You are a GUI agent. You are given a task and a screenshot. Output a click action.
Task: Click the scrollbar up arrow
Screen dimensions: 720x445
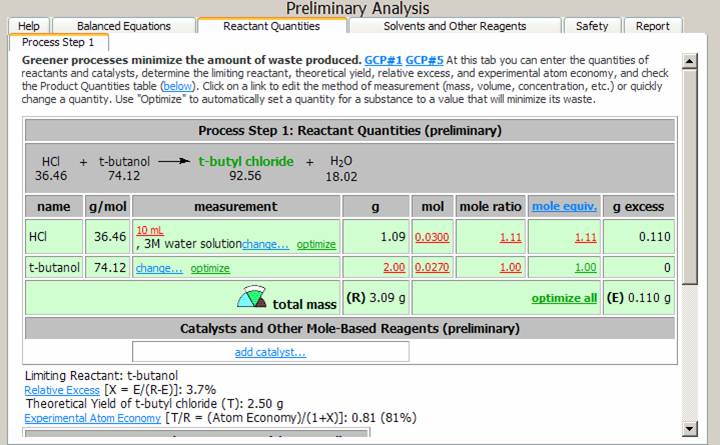coord(688,62)
